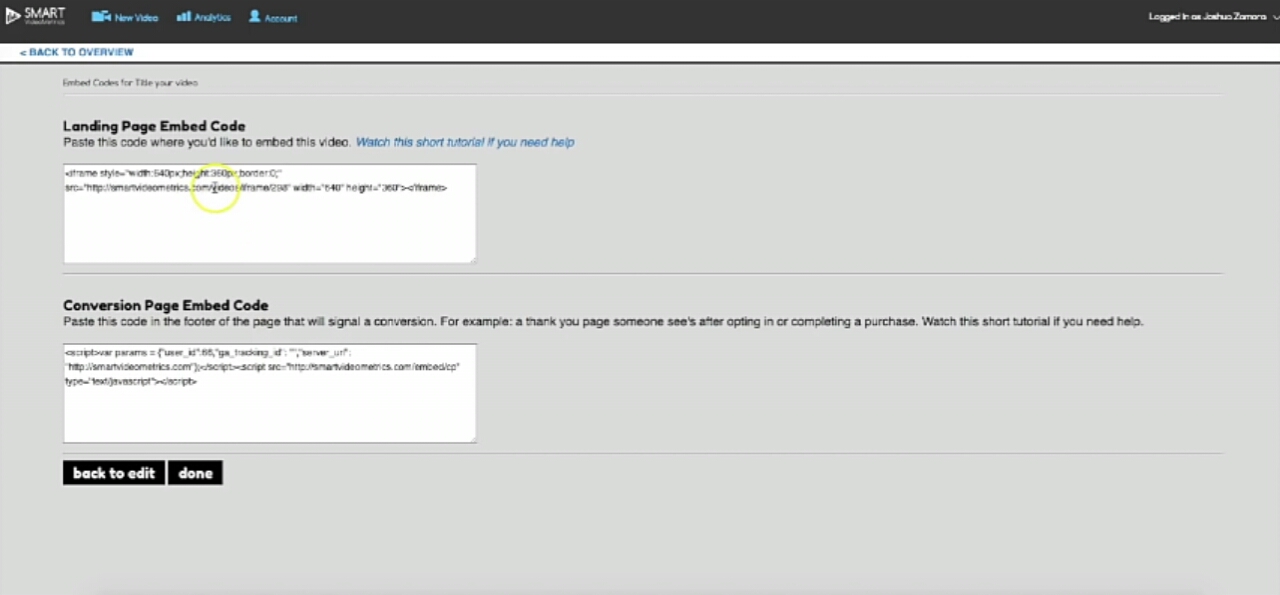This screenshot has width=1280, height=595.
Task: Click the 'Landing Page Embed Code' heading
Action: (x=154, y=126)
